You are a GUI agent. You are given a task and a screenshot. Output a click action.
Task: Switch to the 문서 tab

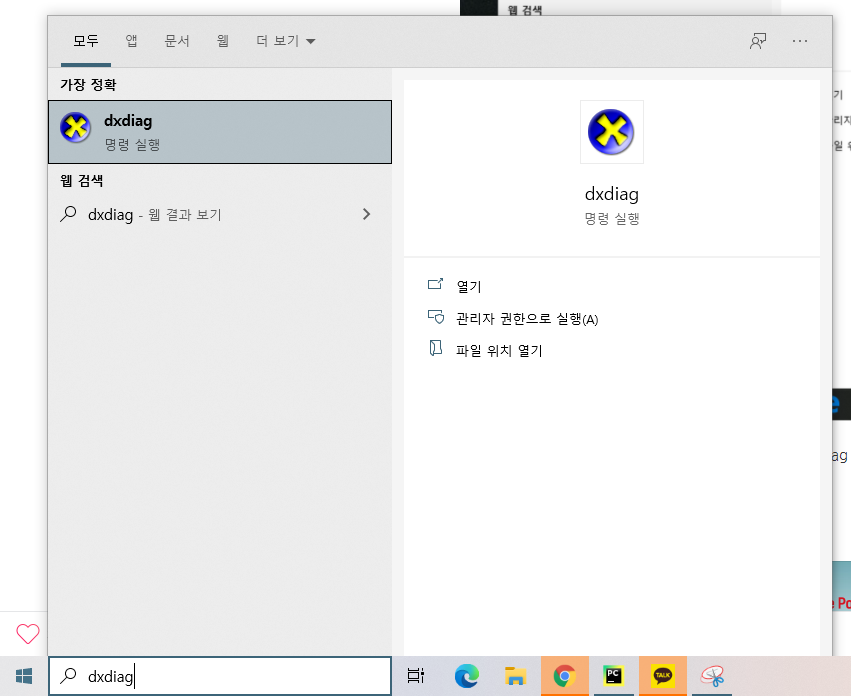click(177, 41)
